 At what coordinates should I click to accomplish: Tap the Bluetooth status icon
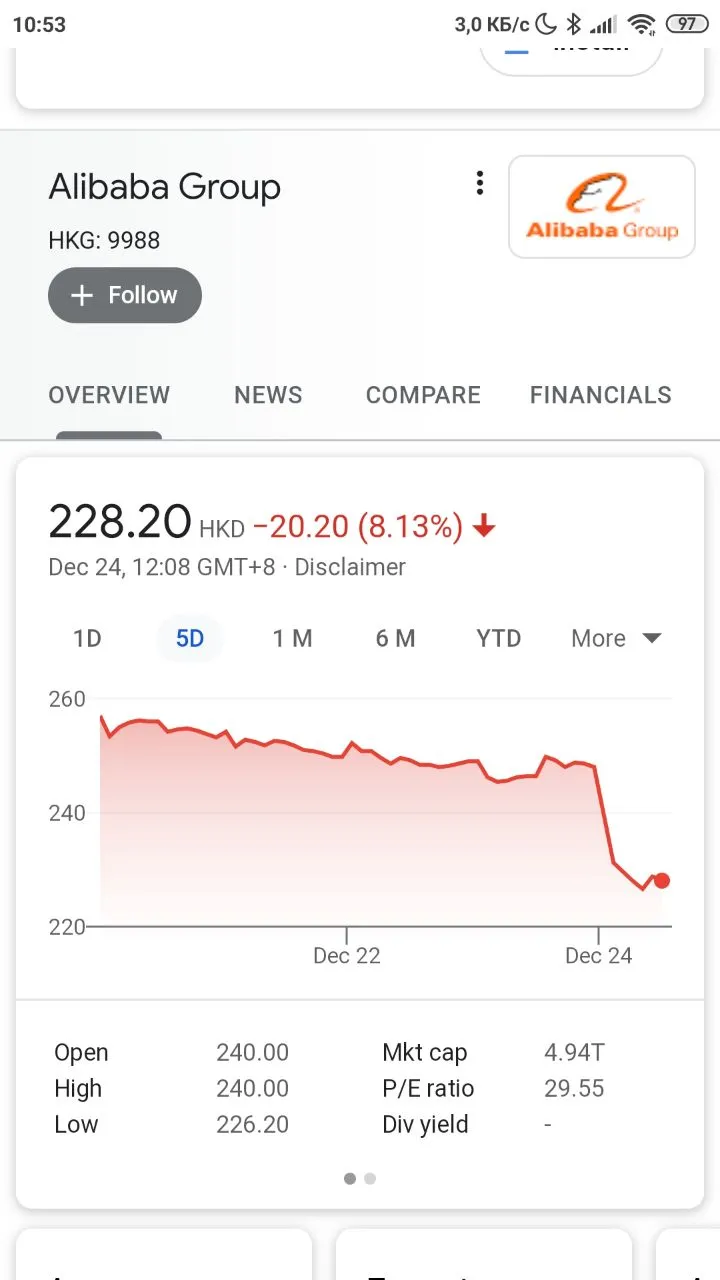[573, 24]
